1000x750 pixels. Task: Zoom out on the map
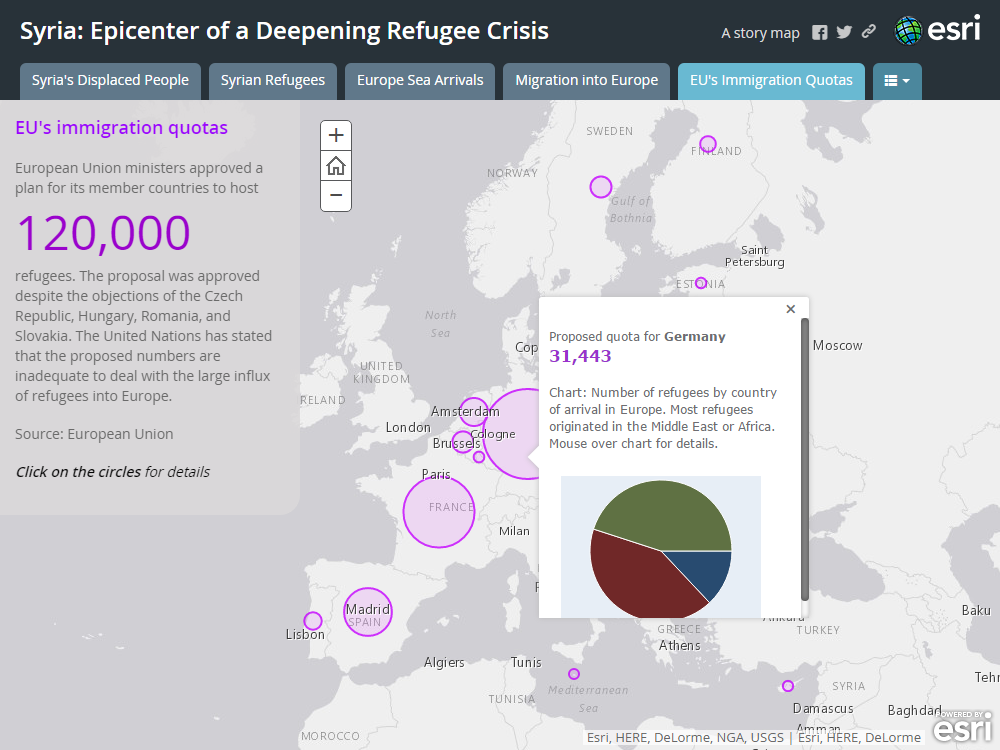[x=336, y=195]
